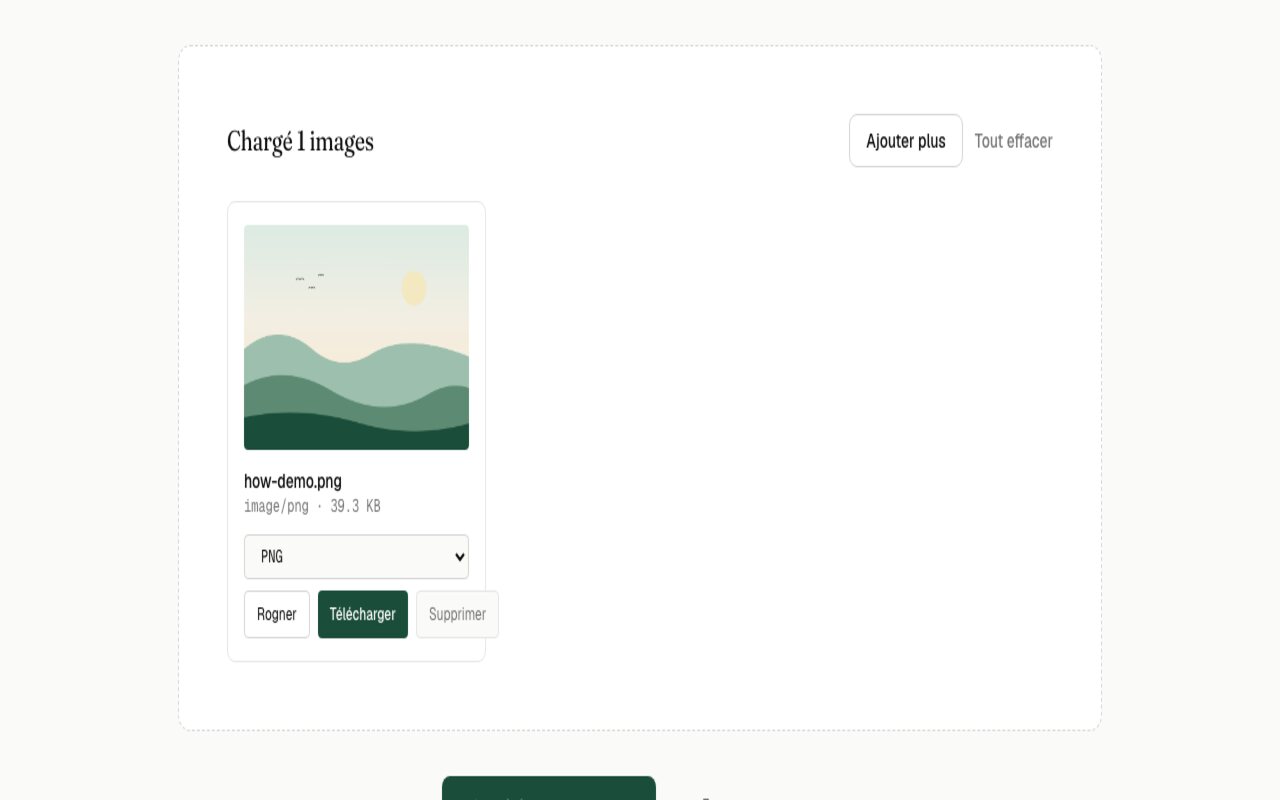Click the yellow sun in the preview
This screenshot has width=1280, height=800.
pos(414,288)
